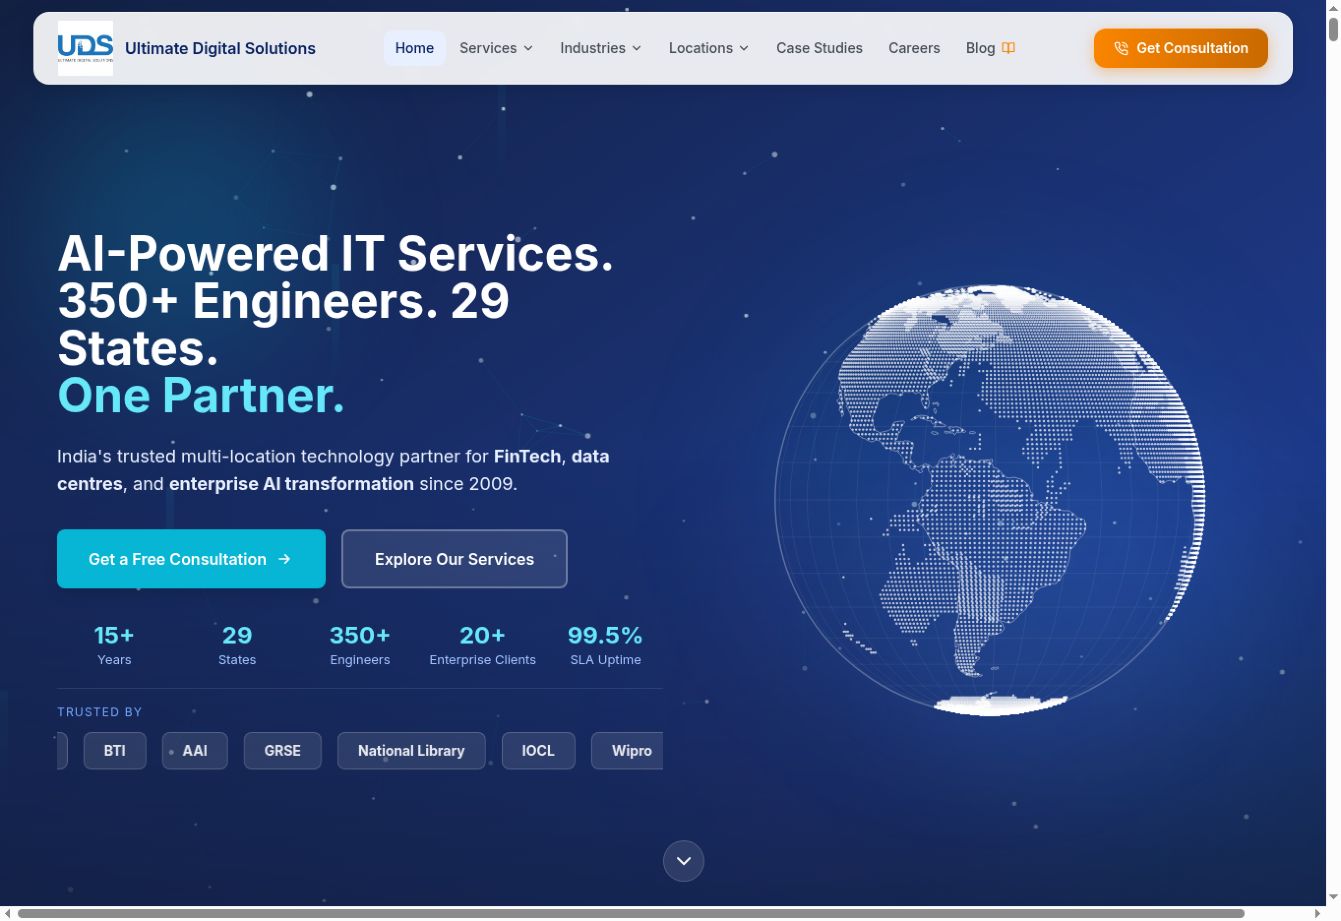The width and height of the screenshot is (1341, 921).
Task: Click the IOCL client badge
Action: (x=538, y=751)
